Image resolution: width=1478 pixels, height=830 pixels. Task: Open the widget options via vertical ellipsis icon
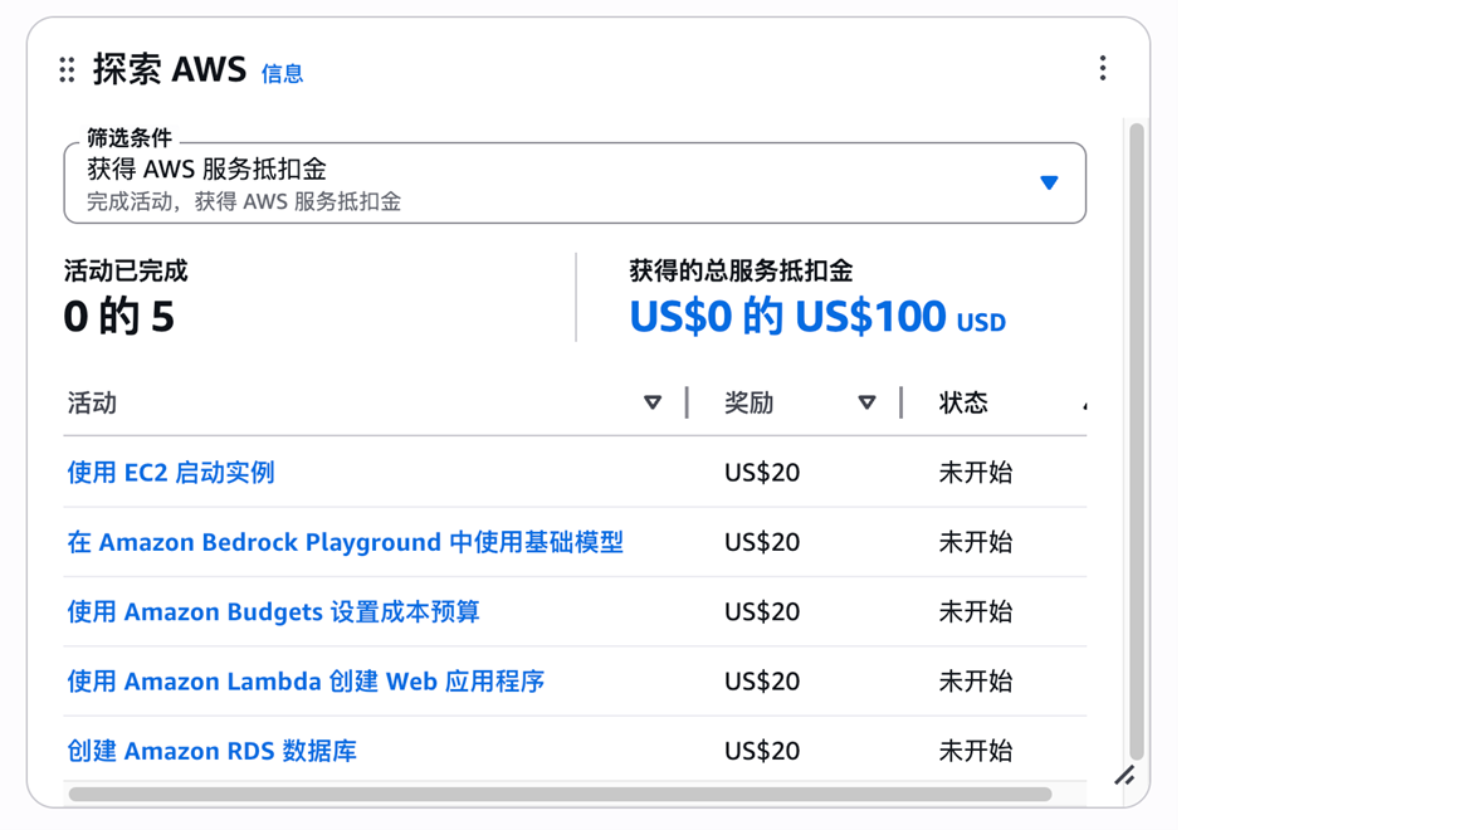click(x=1103, y=68)
